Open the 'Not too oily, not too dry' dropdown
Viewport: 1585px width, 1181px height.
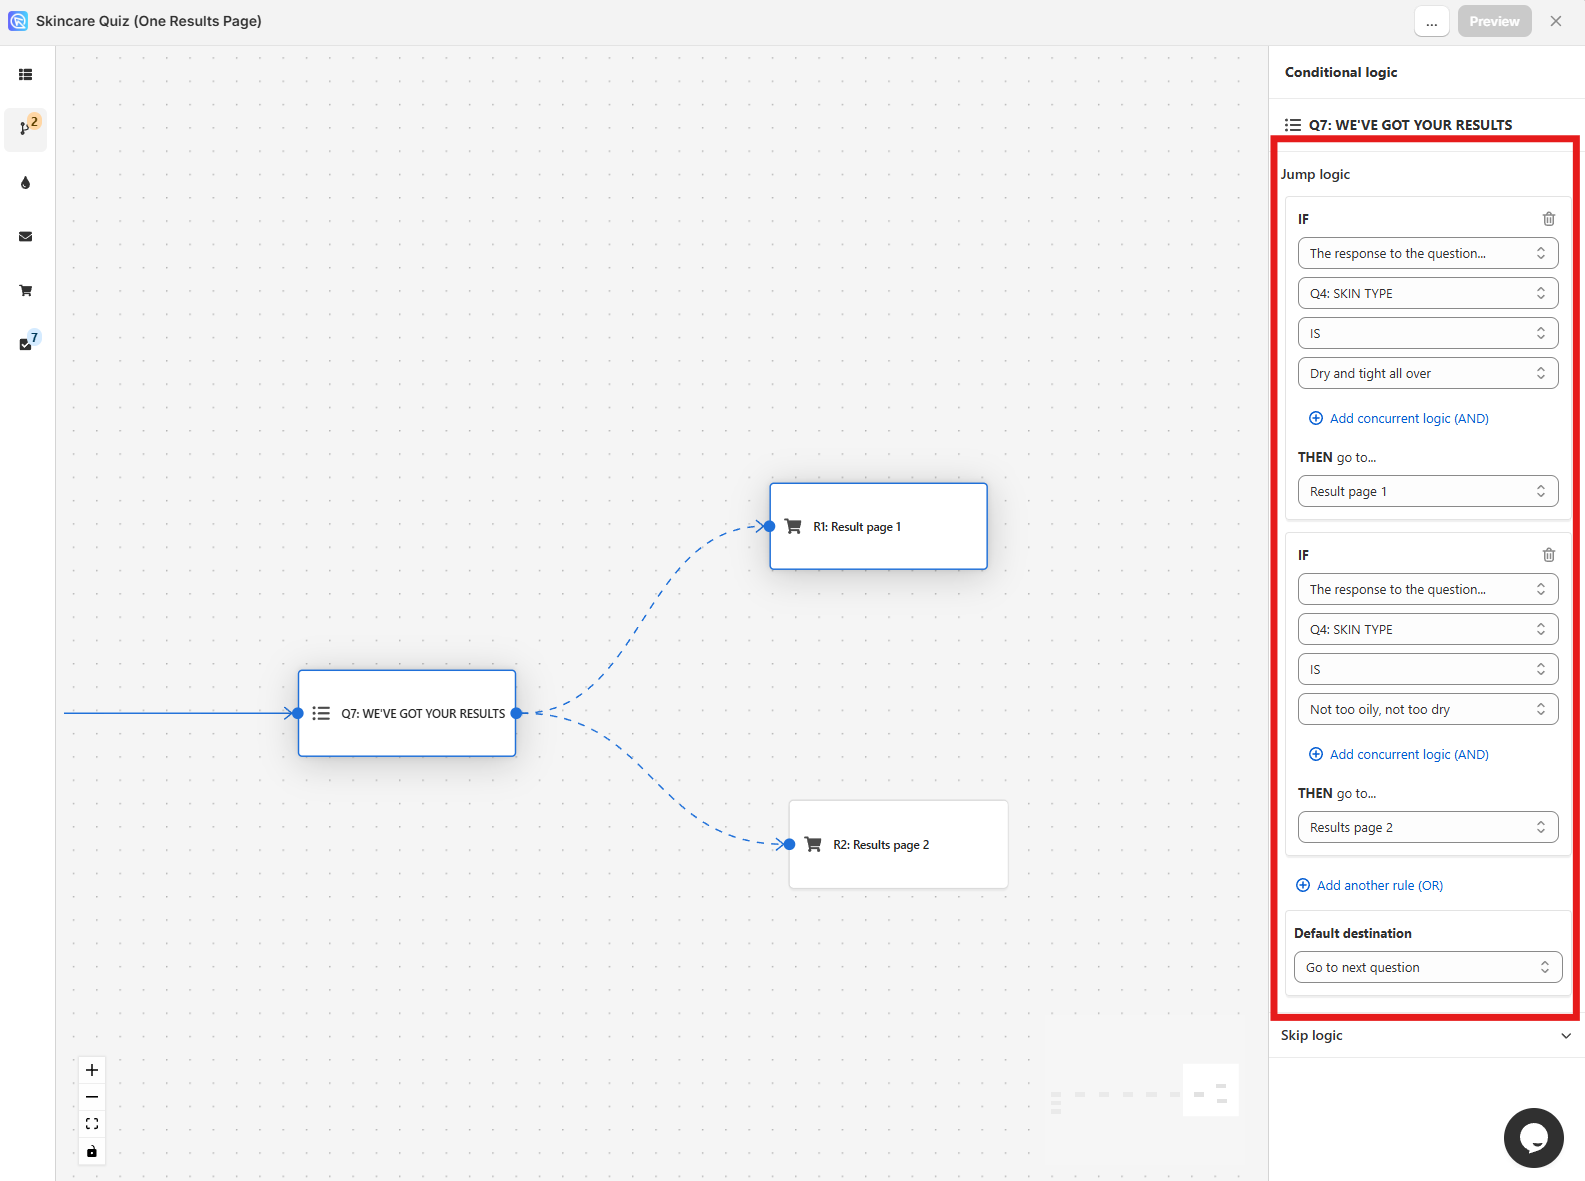click(x=1428, y=709)
